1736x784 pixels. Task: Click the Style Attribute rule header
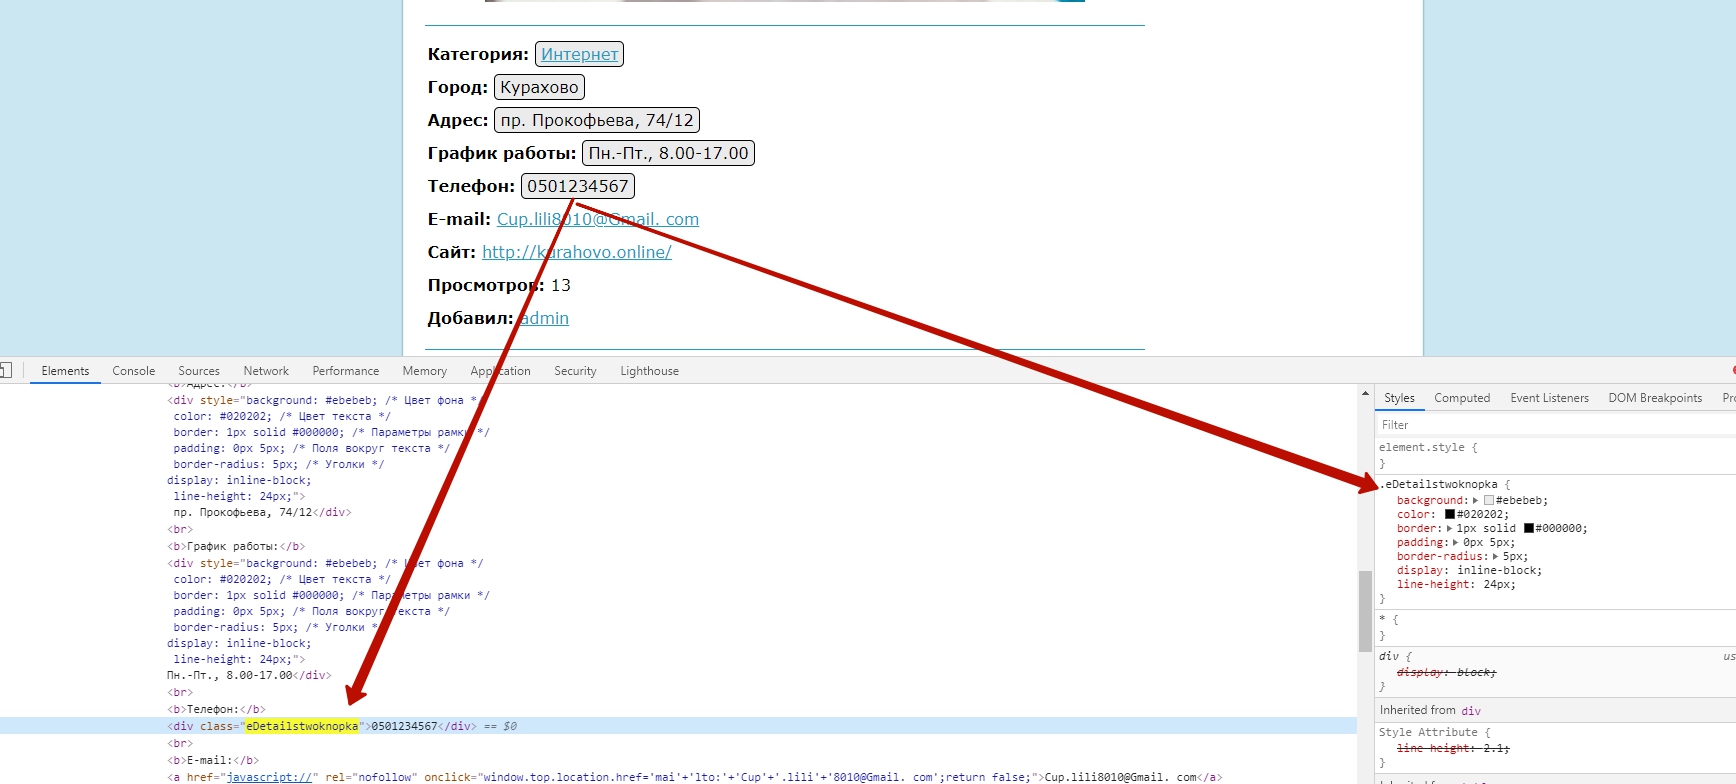(x=1434, y=733)
